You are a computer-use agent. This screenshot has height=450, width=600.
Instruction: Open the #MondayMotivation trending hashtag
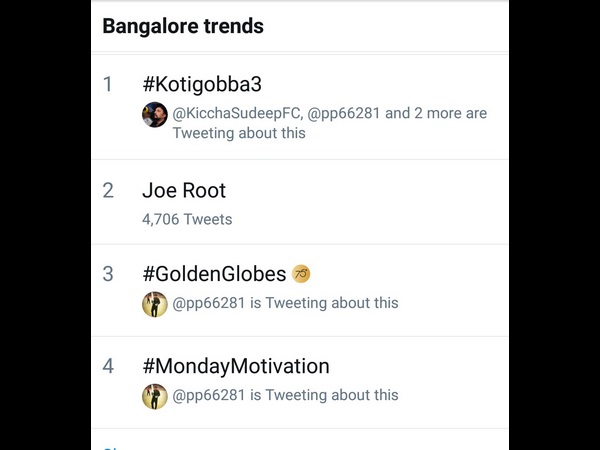[235, 366]
